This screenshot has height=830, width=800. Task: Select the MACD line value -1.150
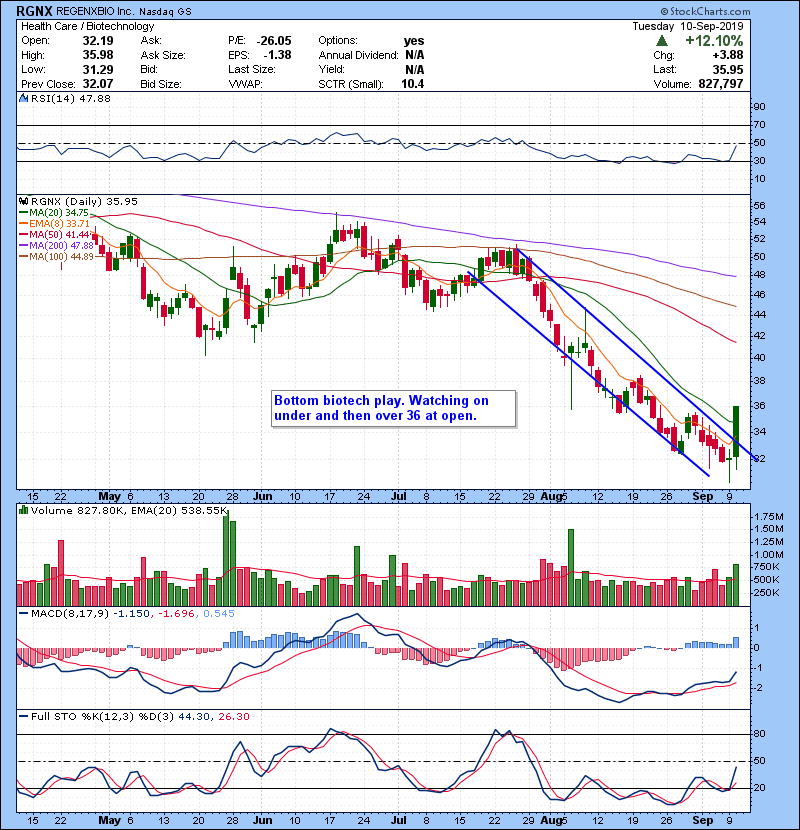point(131,614)
